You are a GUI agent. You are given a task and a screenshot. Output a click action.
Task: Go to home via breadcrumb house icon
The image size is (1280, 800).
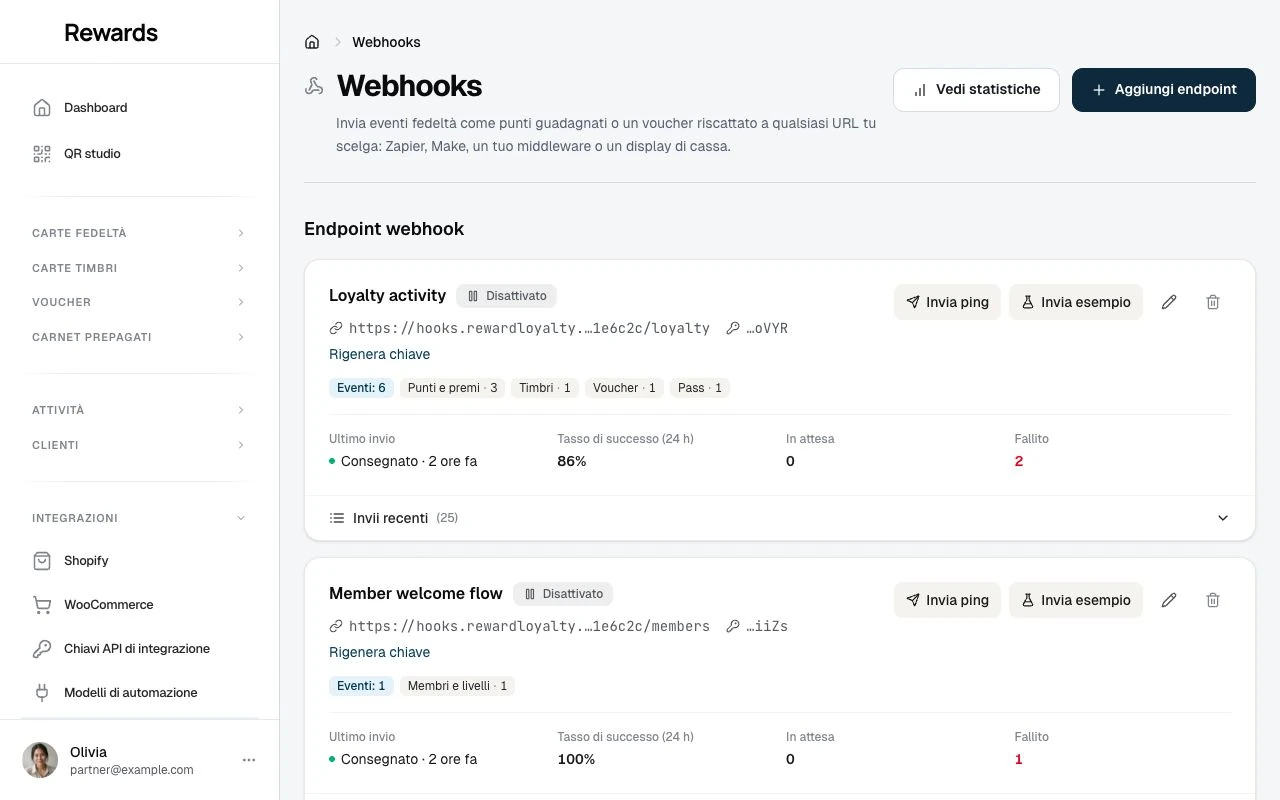(x=312, y=42)
